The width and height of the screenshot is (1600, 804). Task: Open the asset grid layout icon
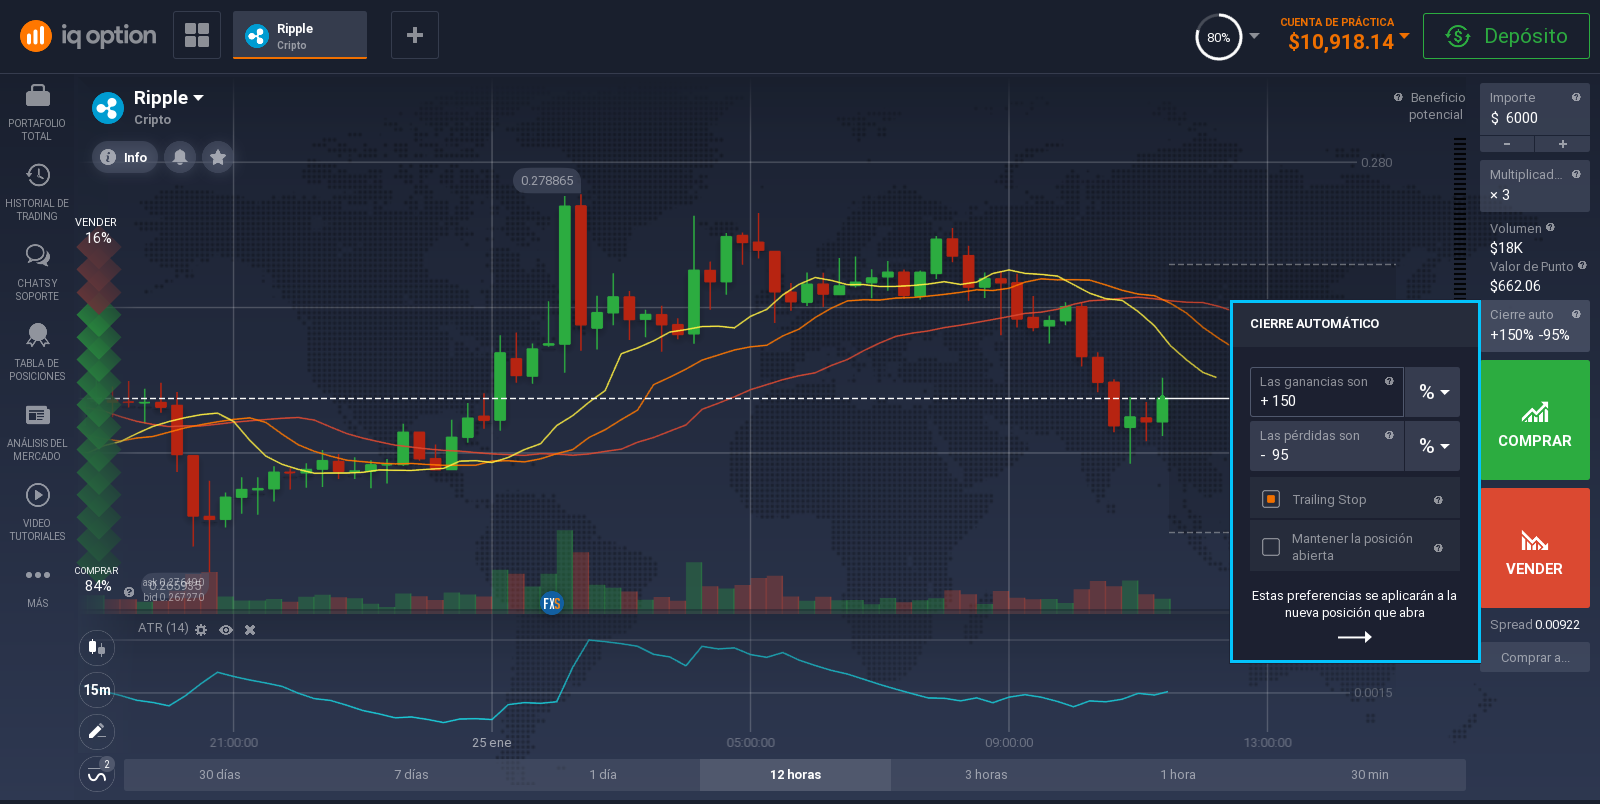pyautogui.click(x=197, y=35)
